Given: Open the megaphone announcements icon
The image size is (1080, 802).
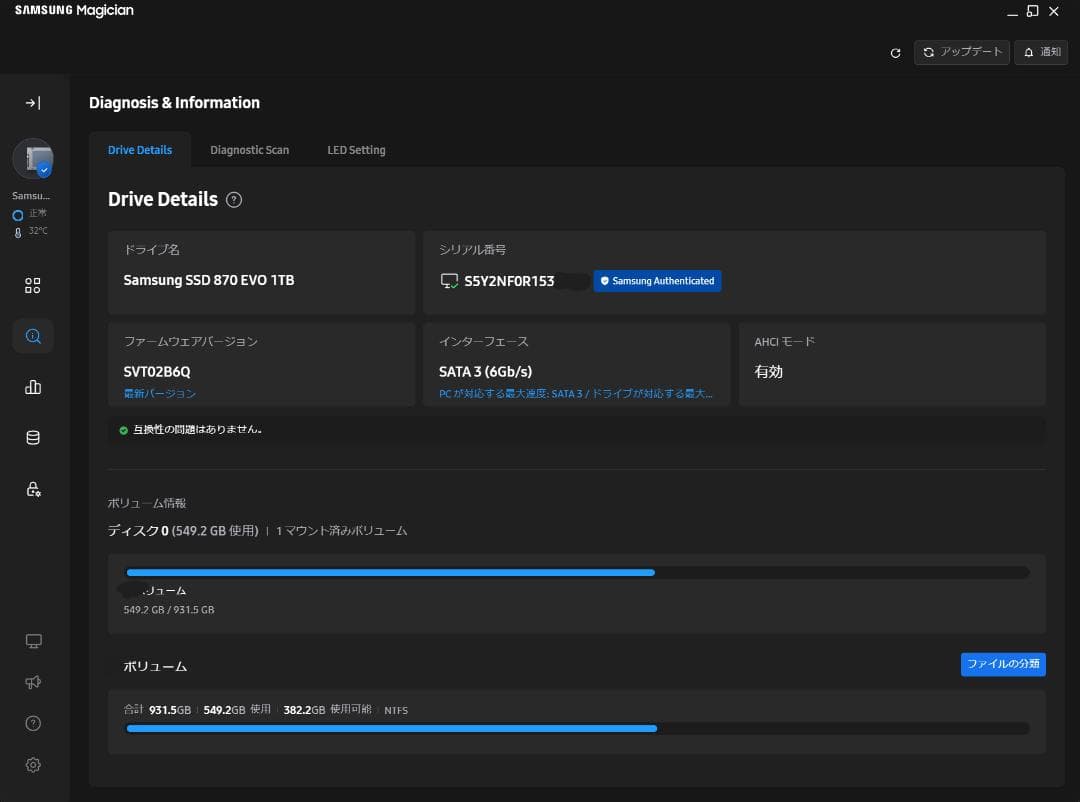Looking at the screenshot, I should click(x=33, y=682).
